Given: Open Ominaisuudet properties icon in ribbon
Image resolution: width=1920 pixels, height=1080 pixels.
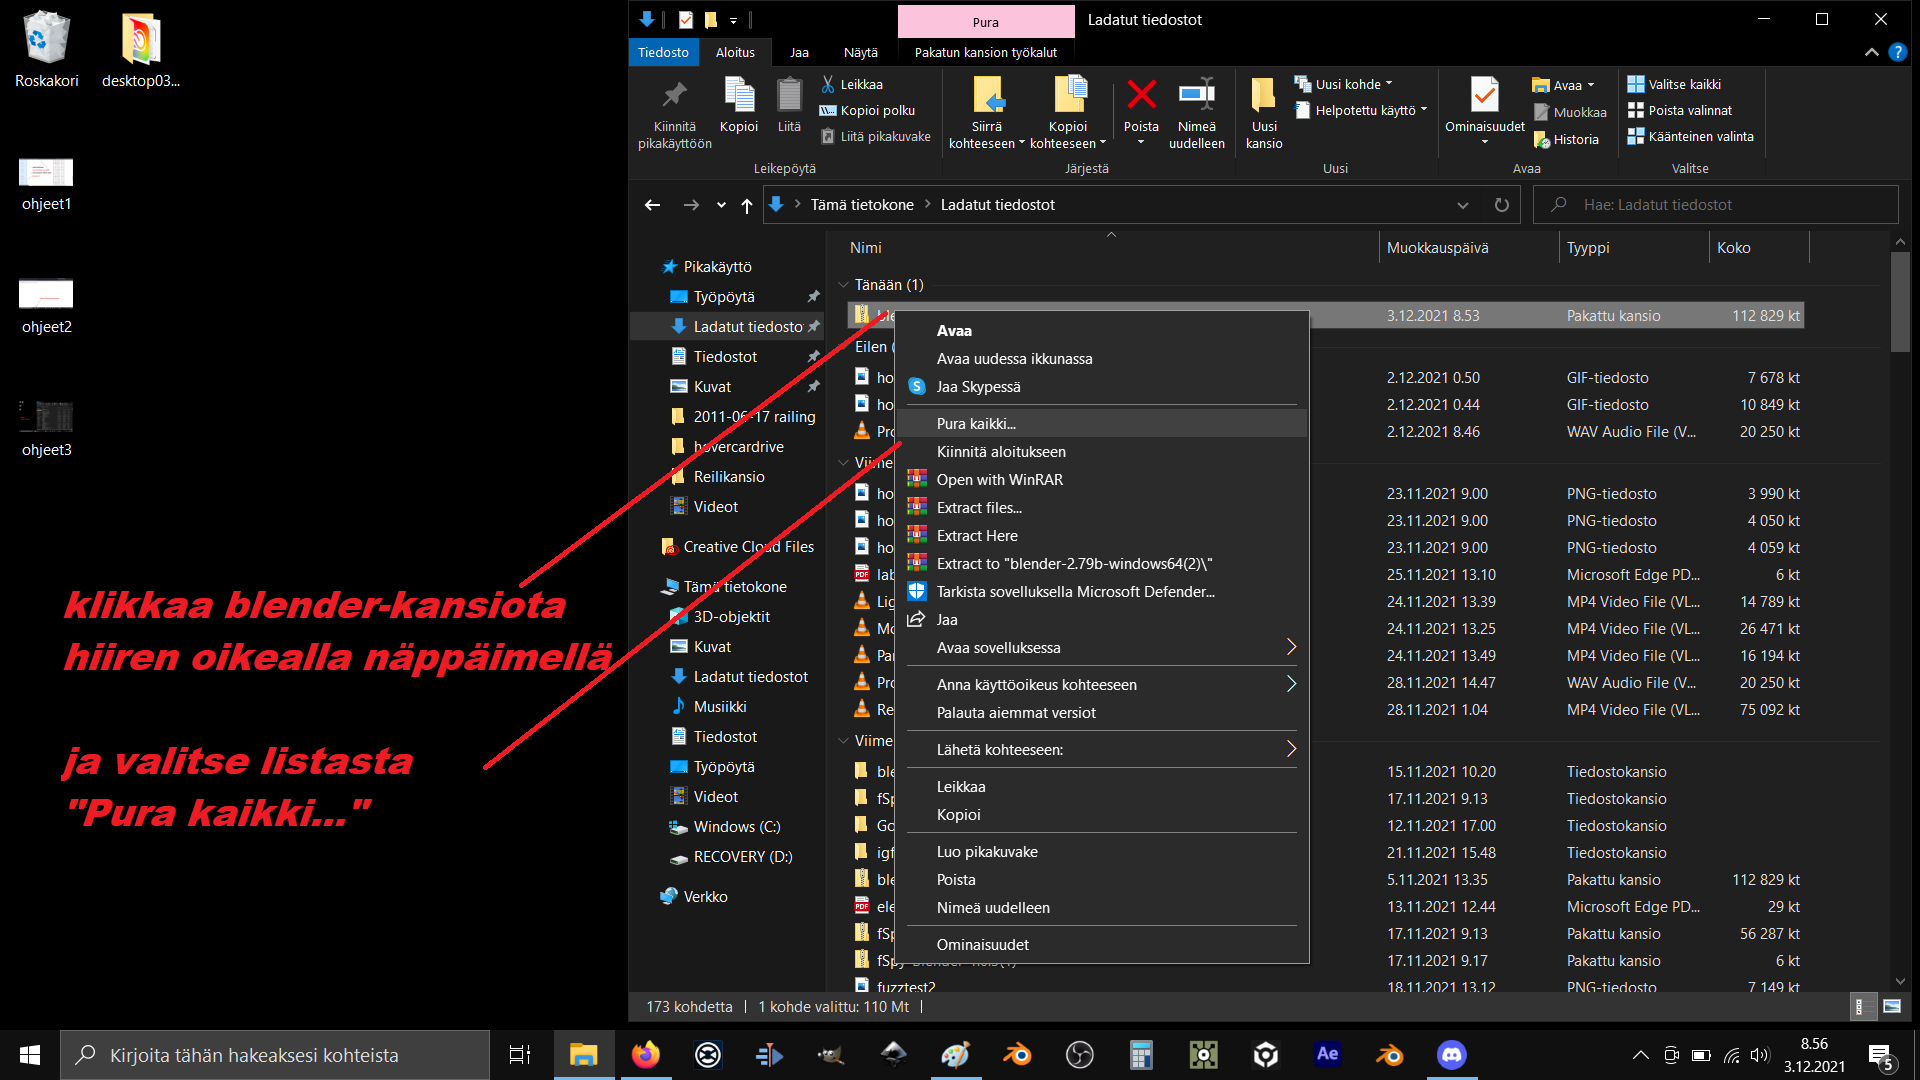Looking at the screenshot, I should click(x=1484, y=98).
